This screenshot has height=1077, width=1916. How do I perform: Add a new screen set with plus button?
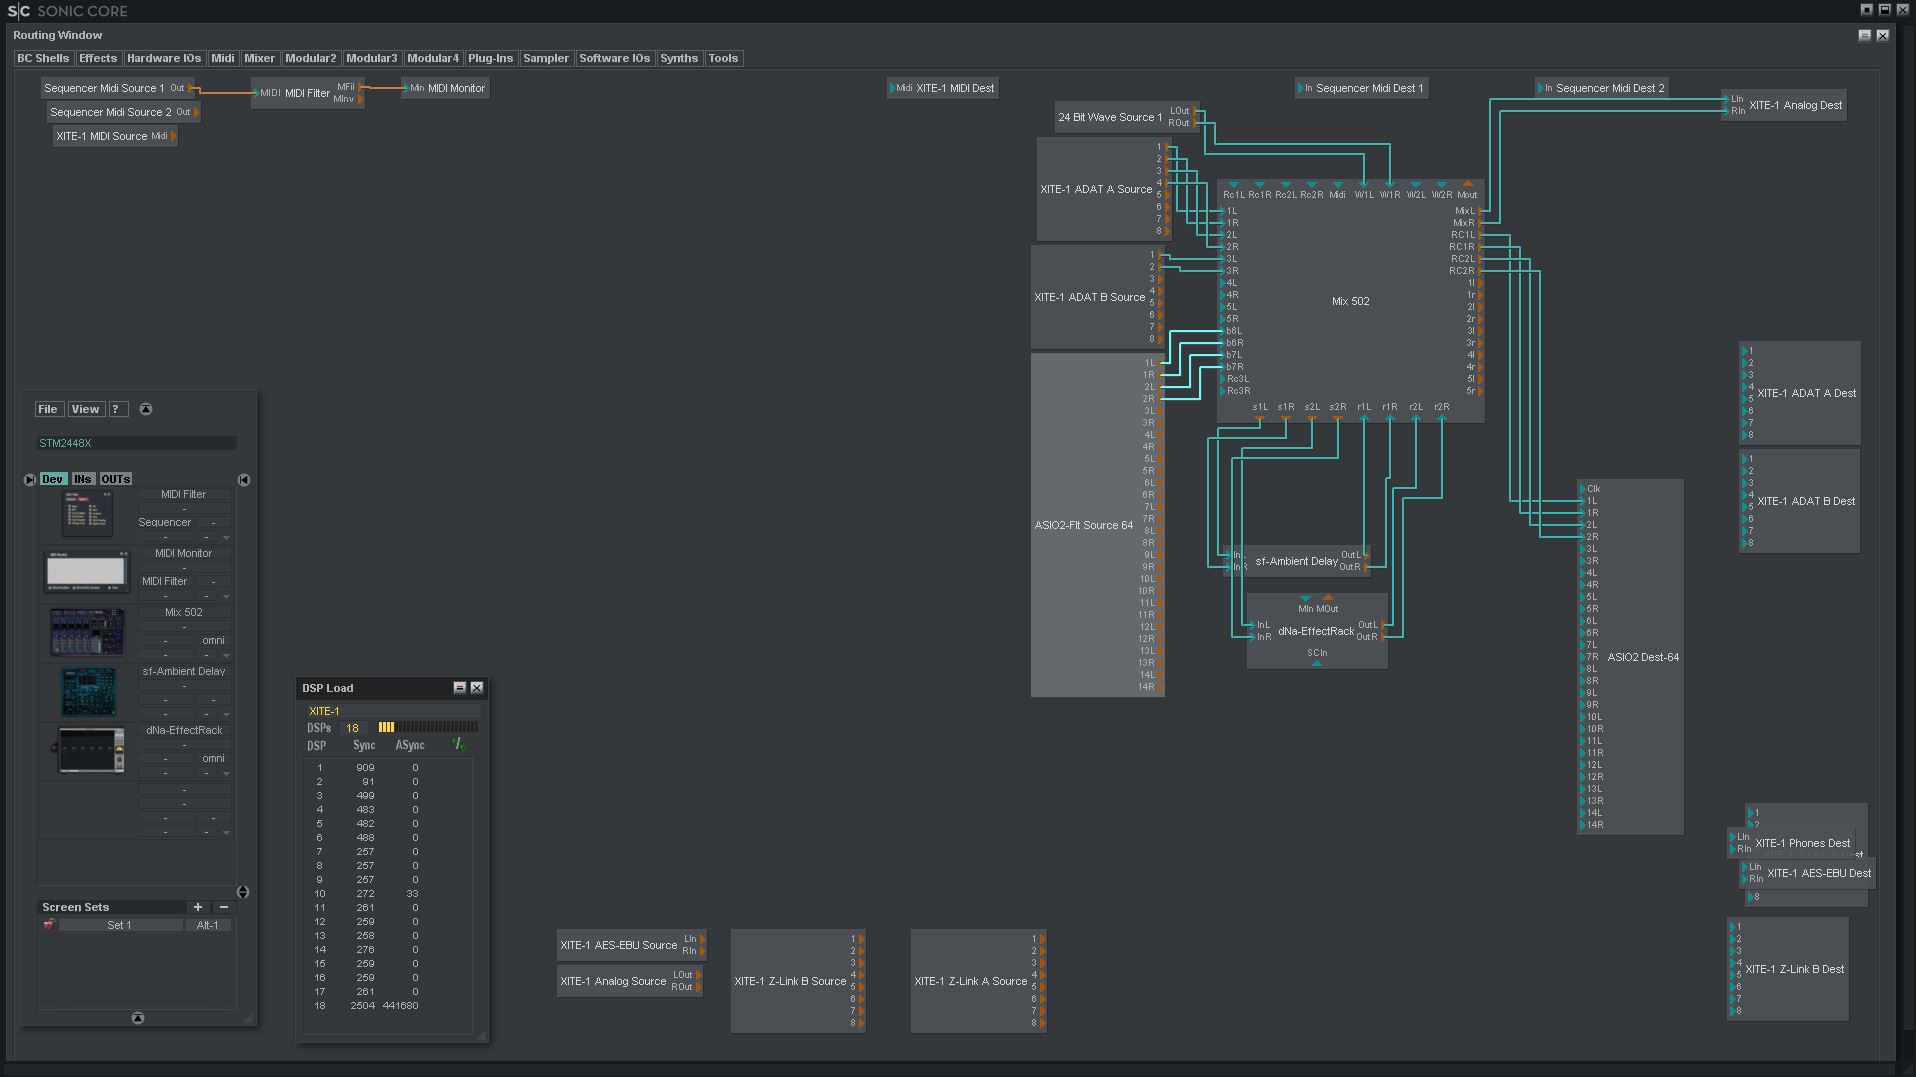pyautogui.click(x=197, y=907)
